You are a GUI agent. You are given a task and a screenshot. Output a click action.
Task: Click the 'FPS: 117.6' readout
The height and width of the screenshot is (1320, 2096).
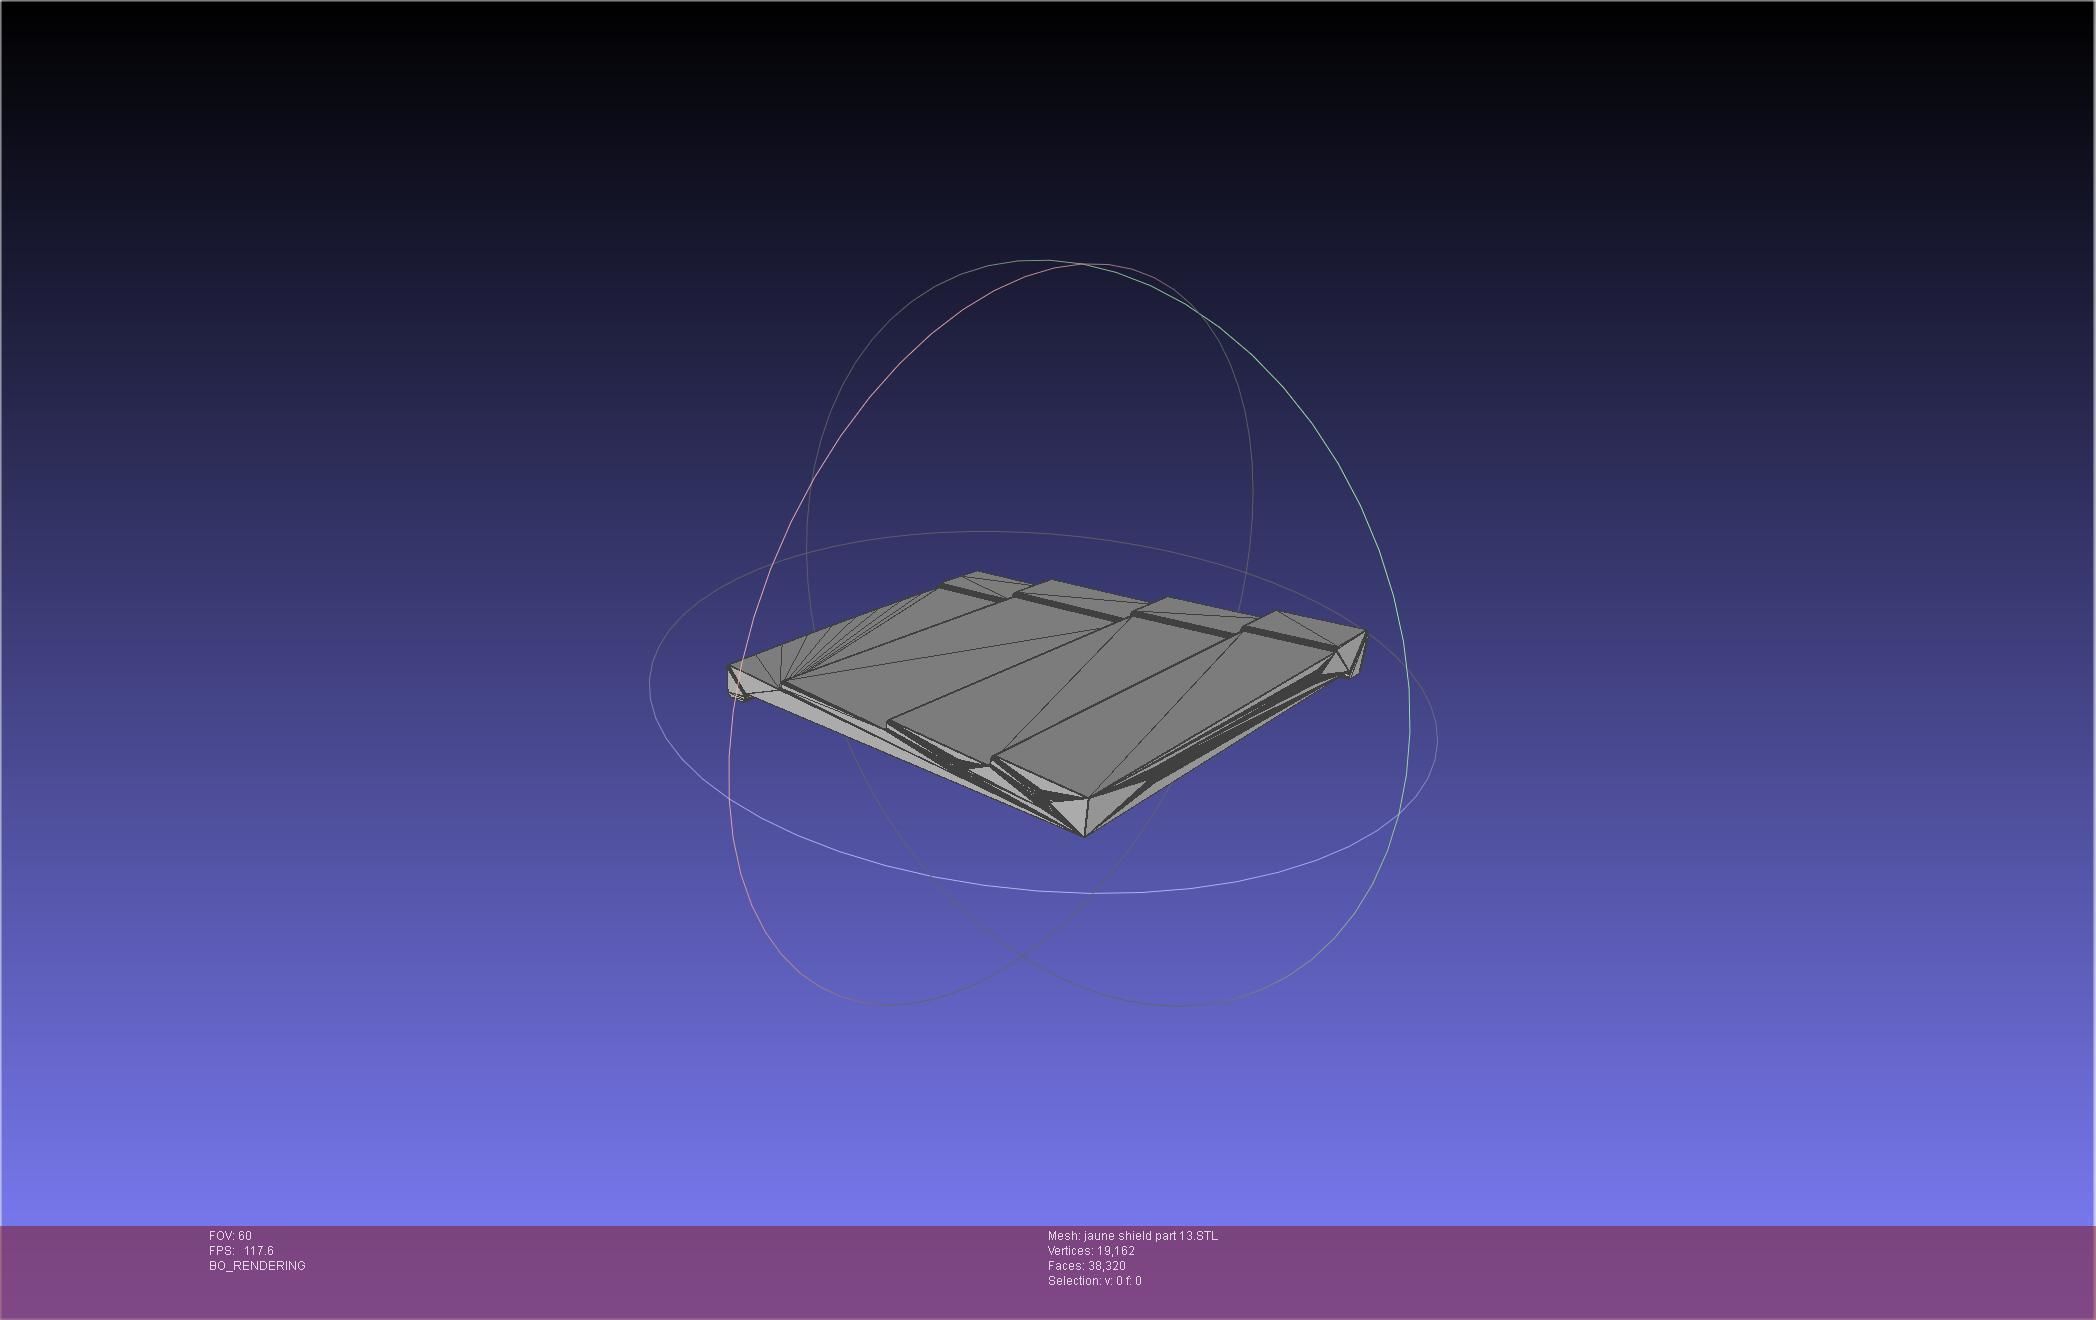pos(241,1251)
